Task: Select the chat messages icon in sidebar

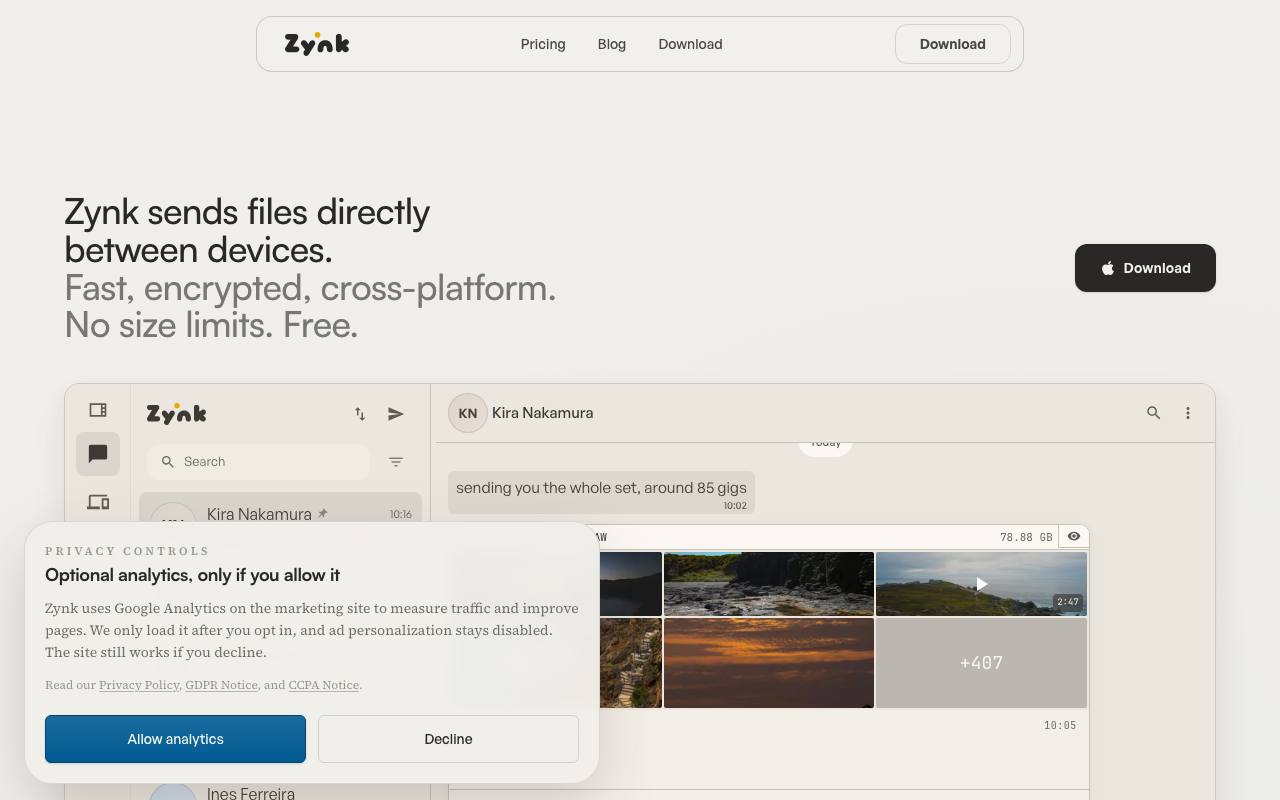Action: tap(98, 454)
